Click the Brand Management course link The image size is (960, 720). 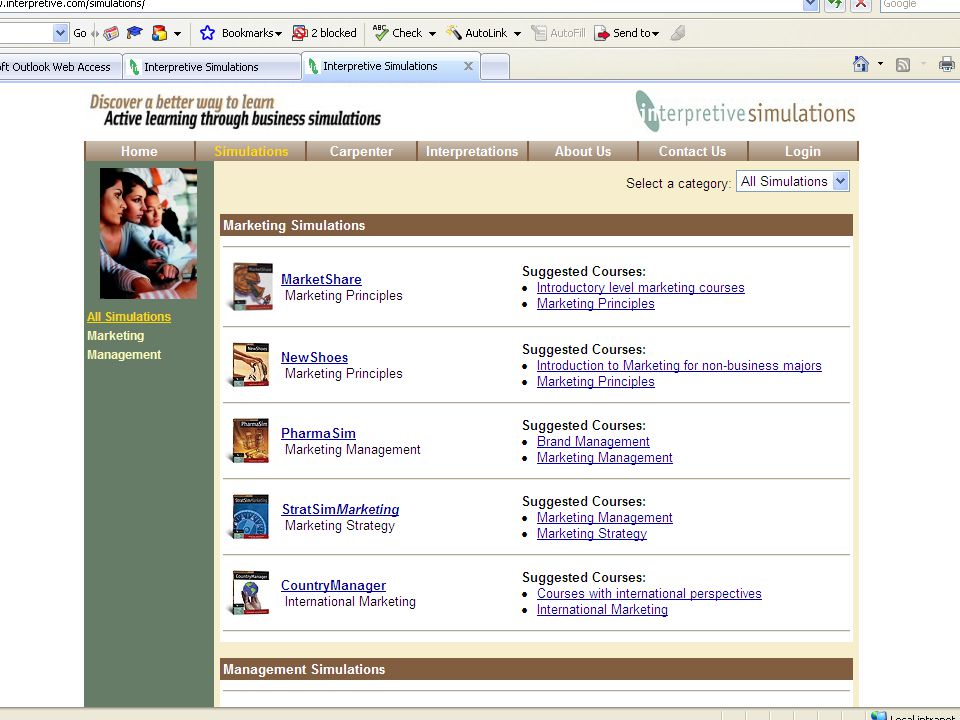593,441
